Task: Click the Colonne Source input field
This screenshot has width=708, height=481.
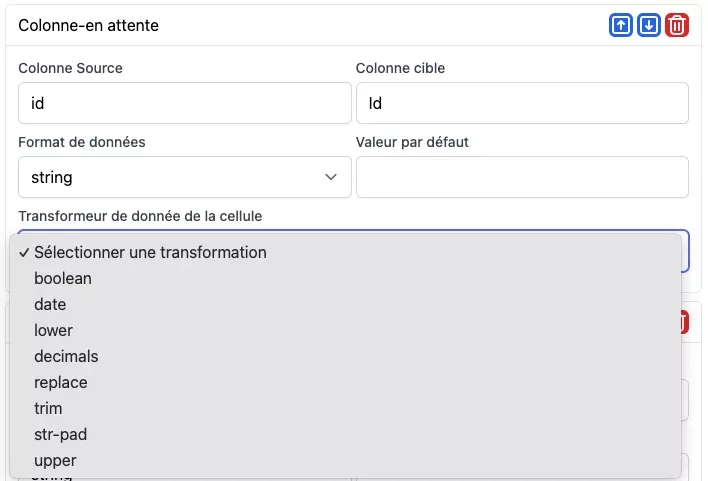Action: coord(184,103)
